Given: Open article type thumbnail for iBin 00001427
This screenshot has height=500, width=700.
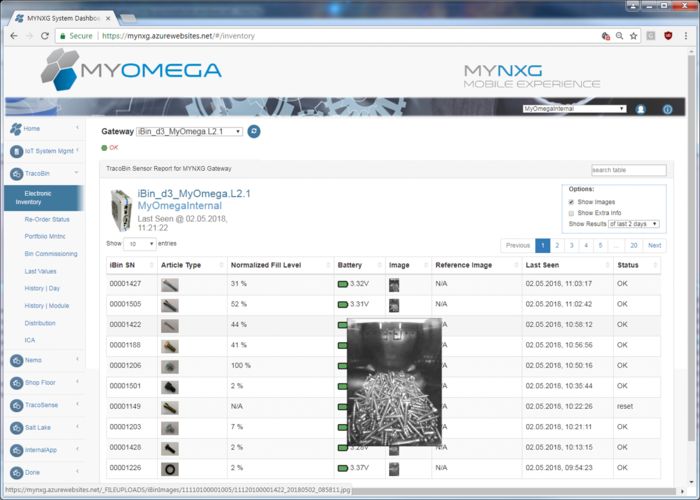Looking at the screenshot, I should tap(170, 284).
